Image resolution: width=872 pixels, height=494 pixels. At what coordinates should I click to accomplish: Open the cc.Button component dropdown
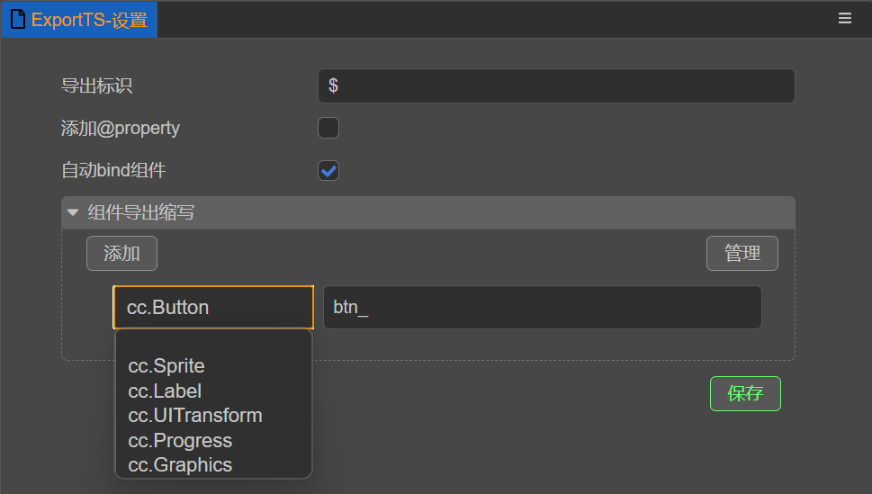[213, 307]
